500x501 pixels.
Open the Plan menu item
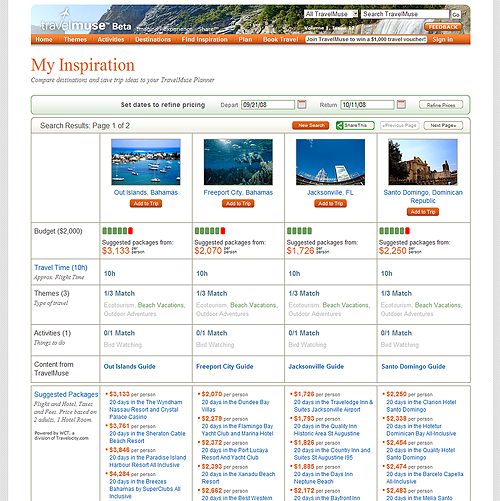[245, 39]
